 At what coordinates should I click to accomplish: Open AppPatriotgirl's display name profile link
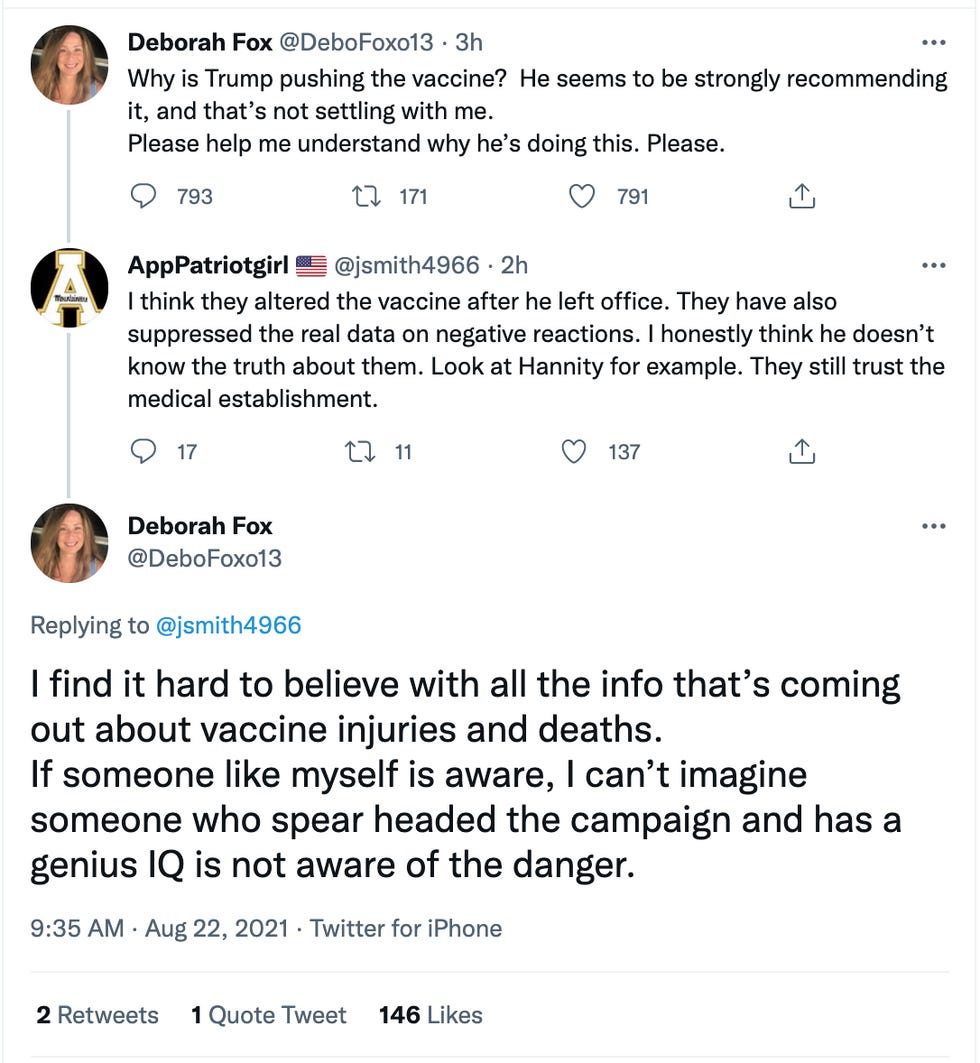click(208, 265)
